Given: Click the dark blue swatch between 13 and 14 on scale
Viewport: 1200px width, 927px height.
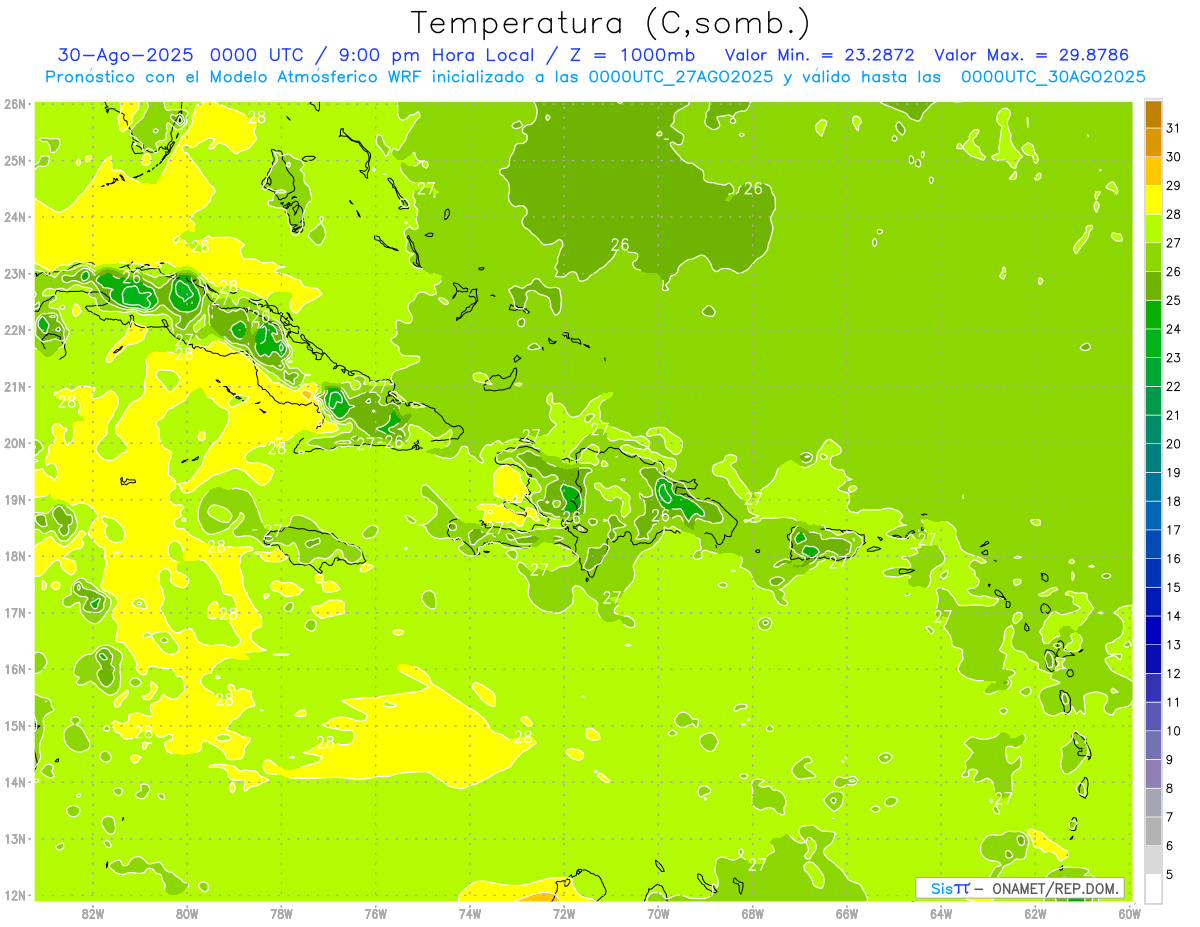Looking at the screenshot, I should (x=1153, y=630).
